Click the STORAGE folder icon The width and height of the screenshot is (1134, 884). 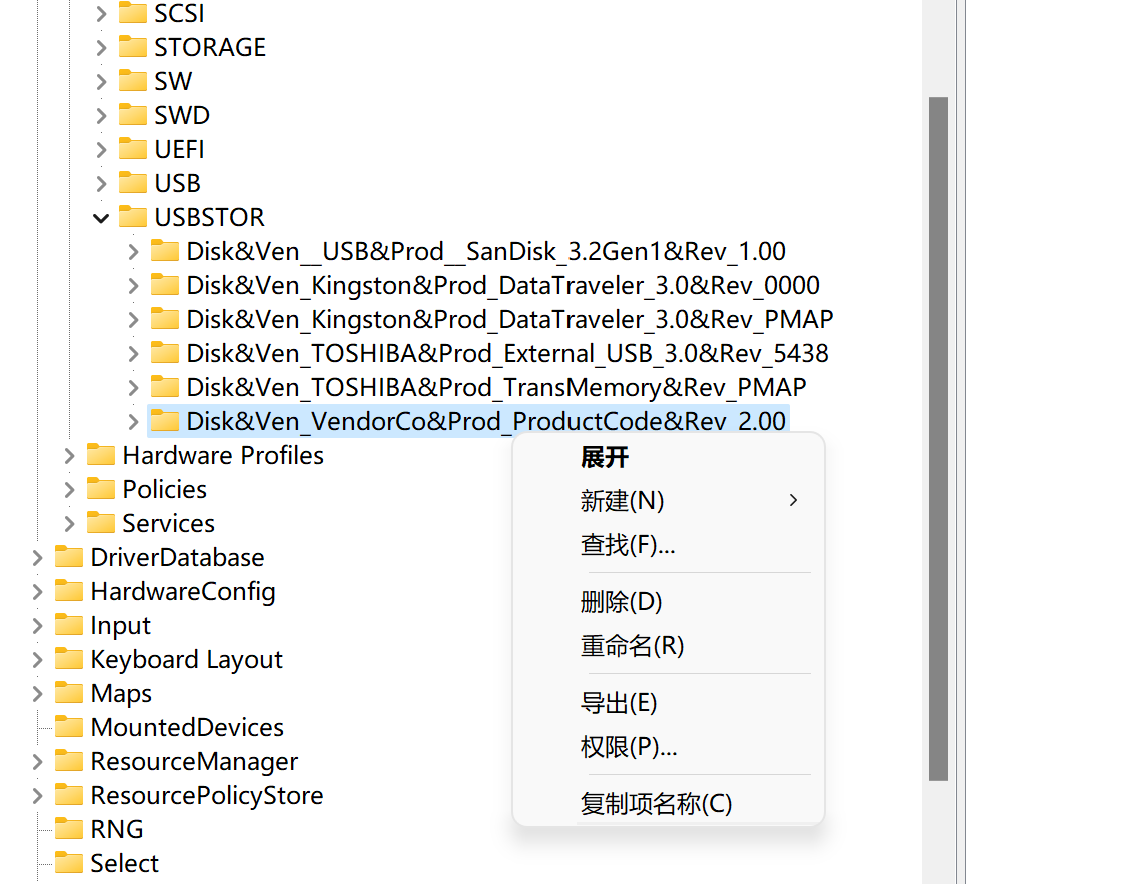point(133,46)
